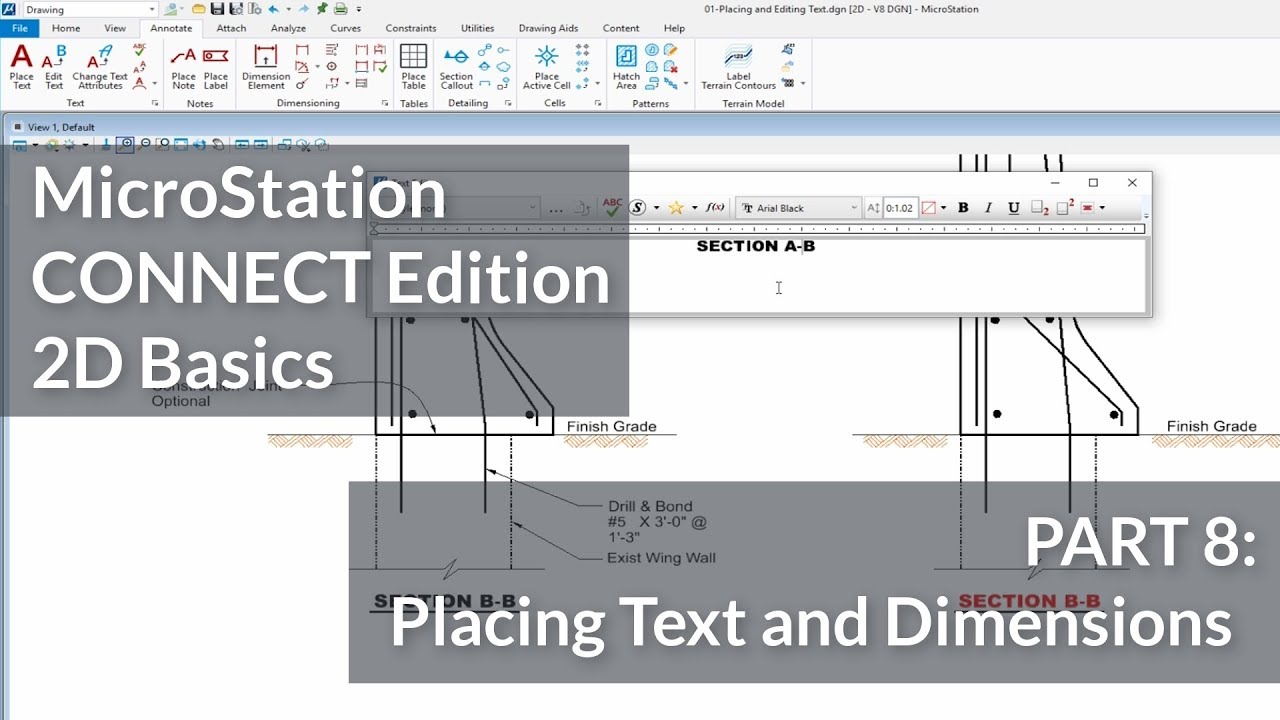Click the Zoom Out view tool
This screenshot has height=720, width=1280.
144,144
